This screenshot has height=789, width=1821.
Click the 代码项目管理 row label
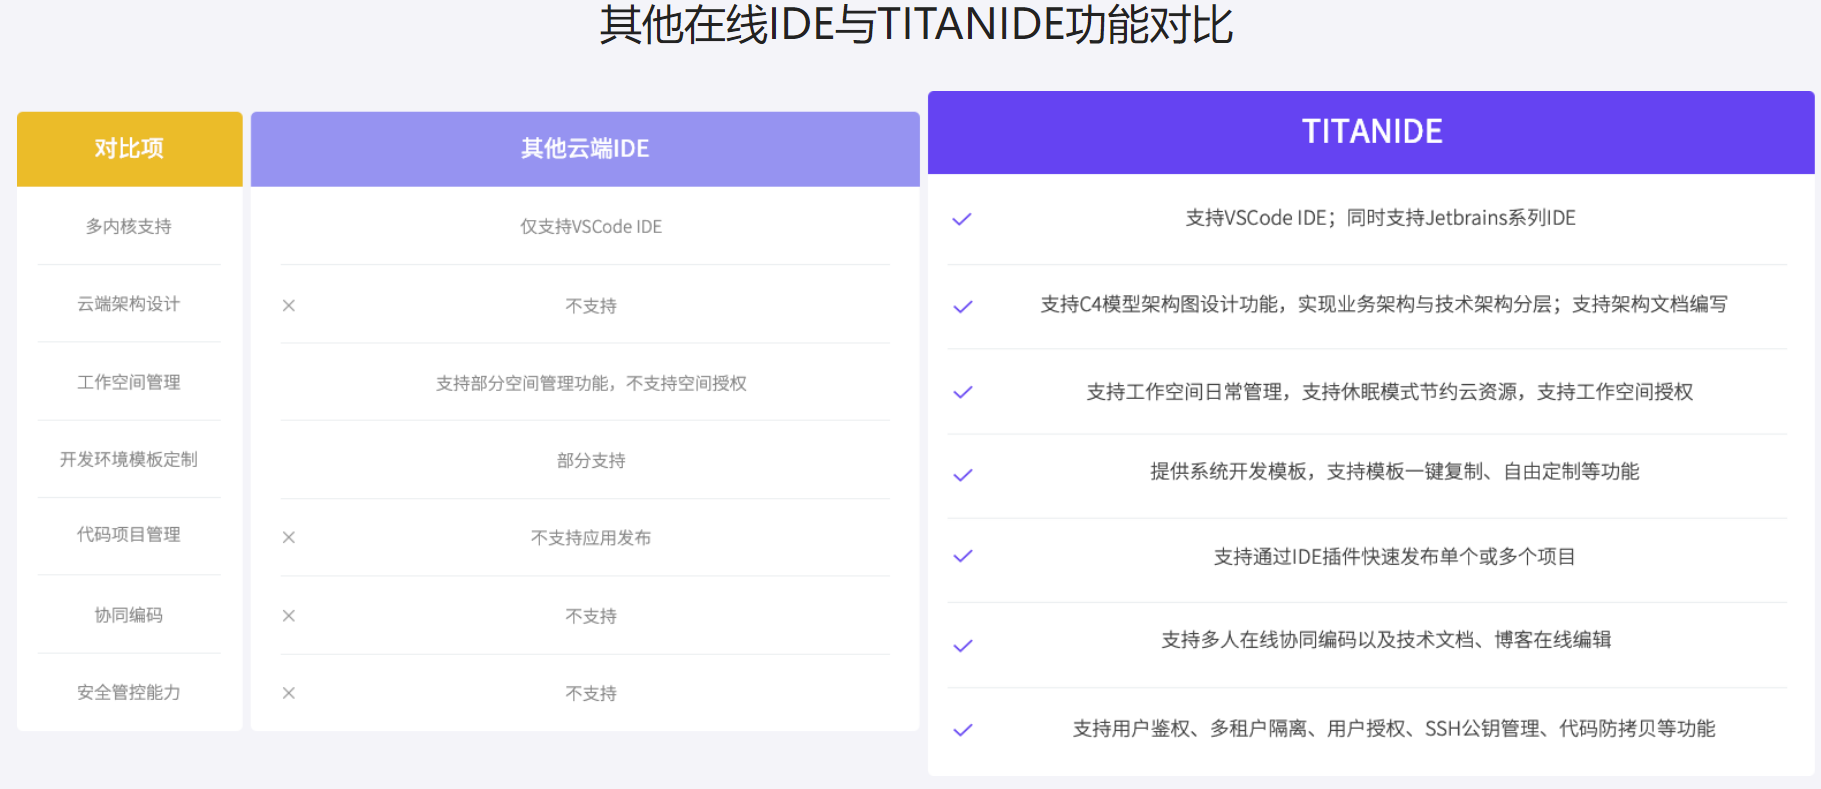point(129,535)
